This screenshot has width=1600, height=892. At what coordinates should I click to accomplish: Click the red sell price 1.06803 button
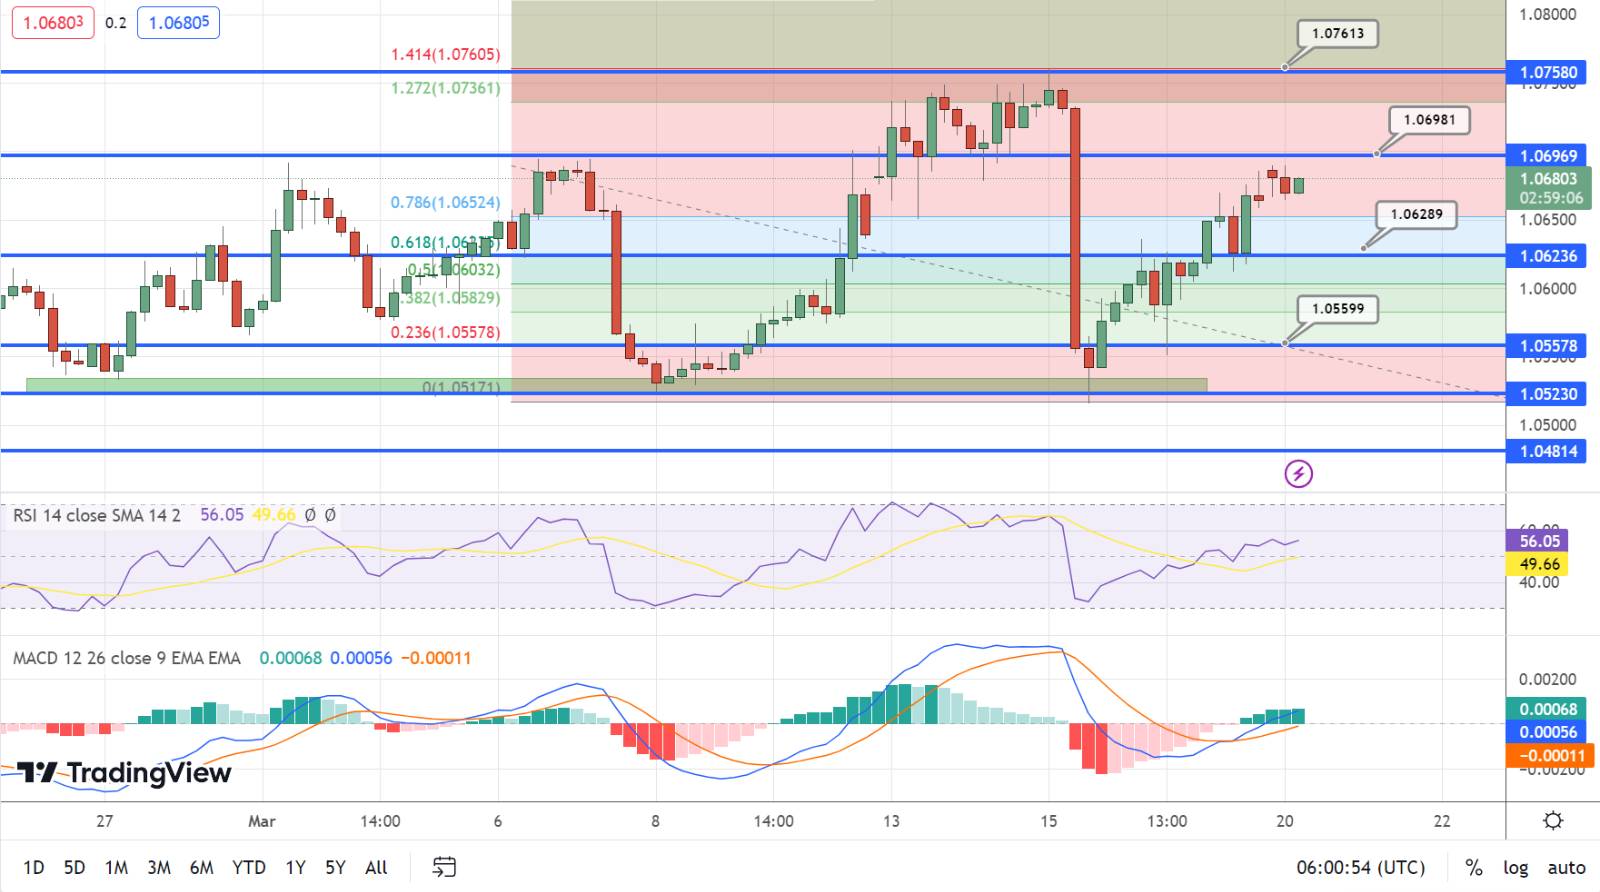(x=53, y=22)
